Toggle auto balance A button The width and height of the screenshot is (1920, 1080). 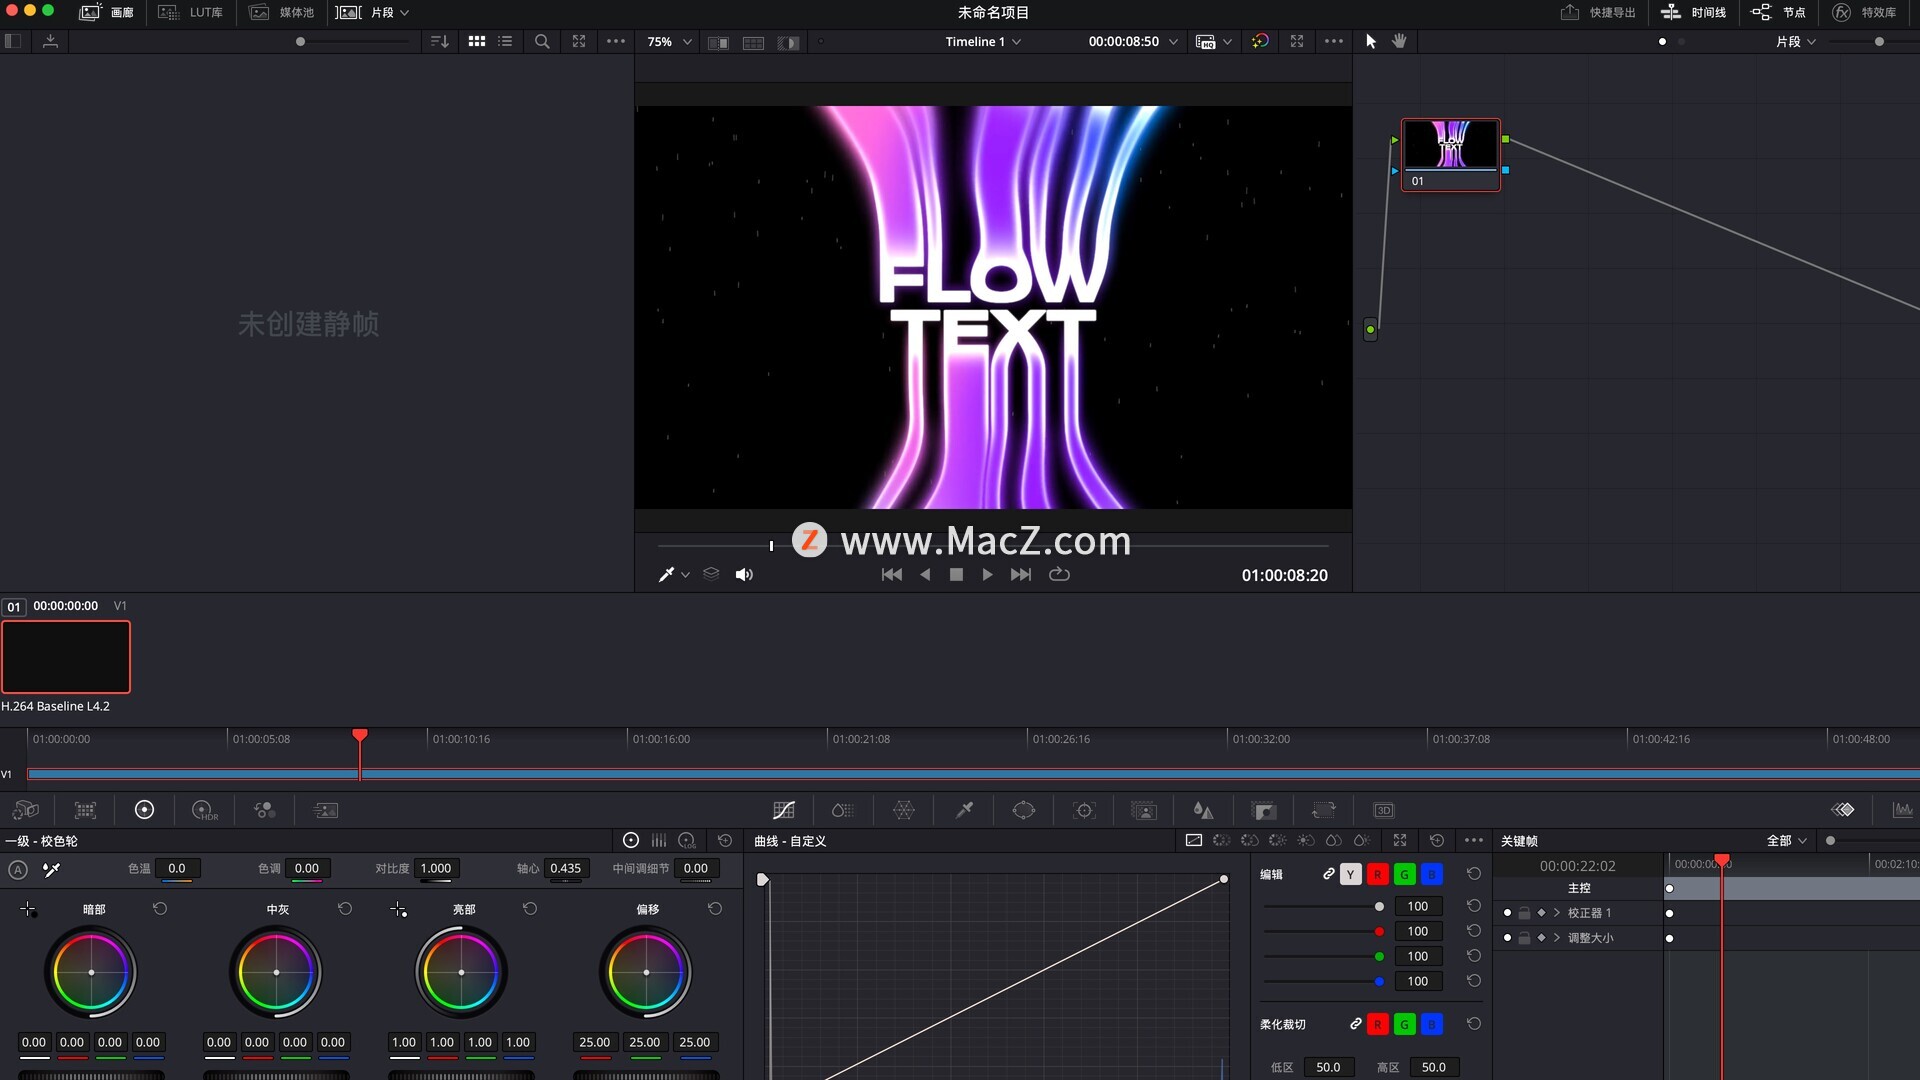[18, 870]
